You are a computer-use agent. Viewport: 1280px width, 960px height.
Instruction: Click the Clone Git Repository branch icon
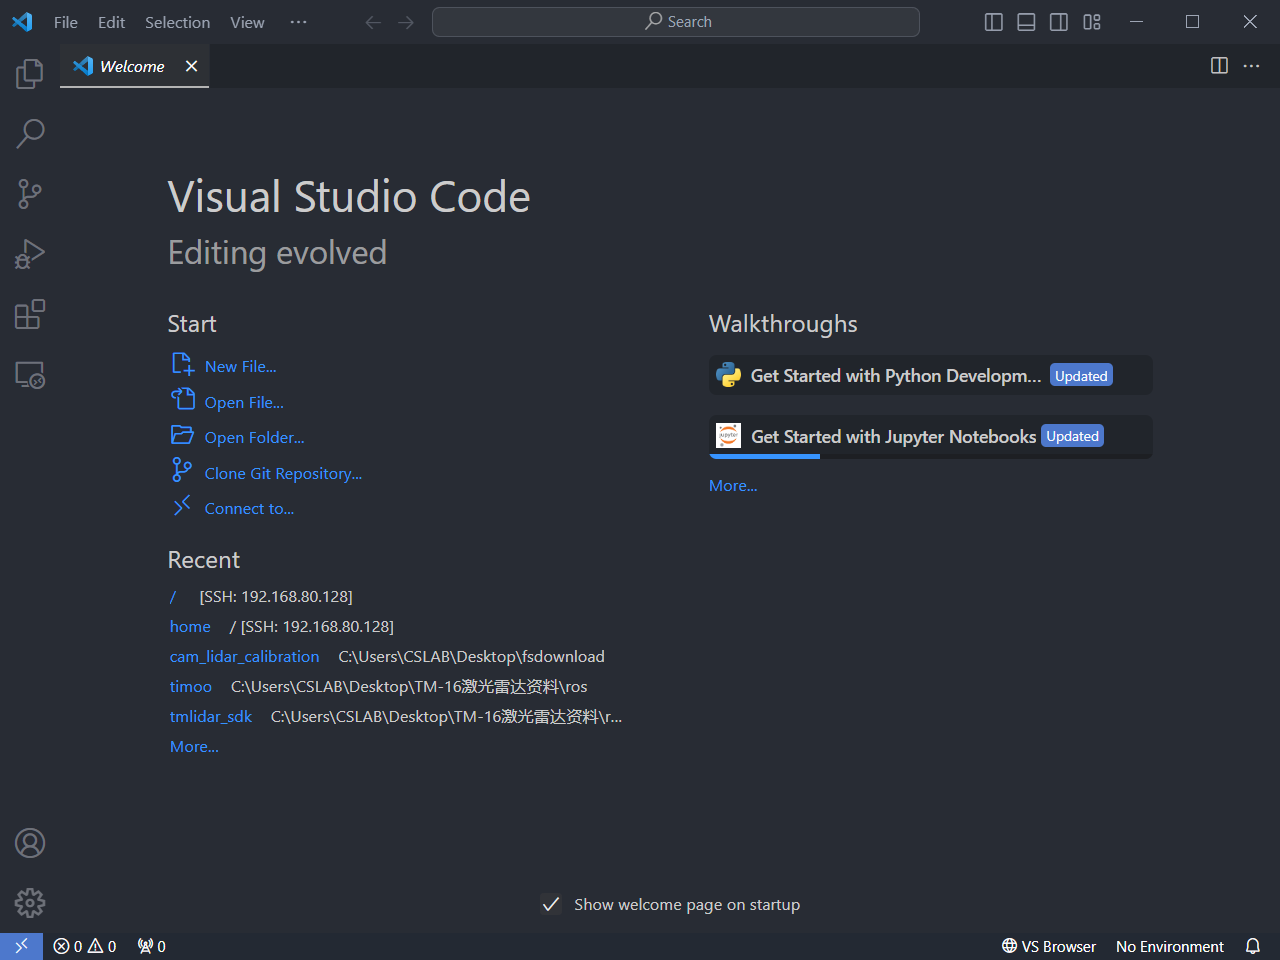[x=182, y=470]
